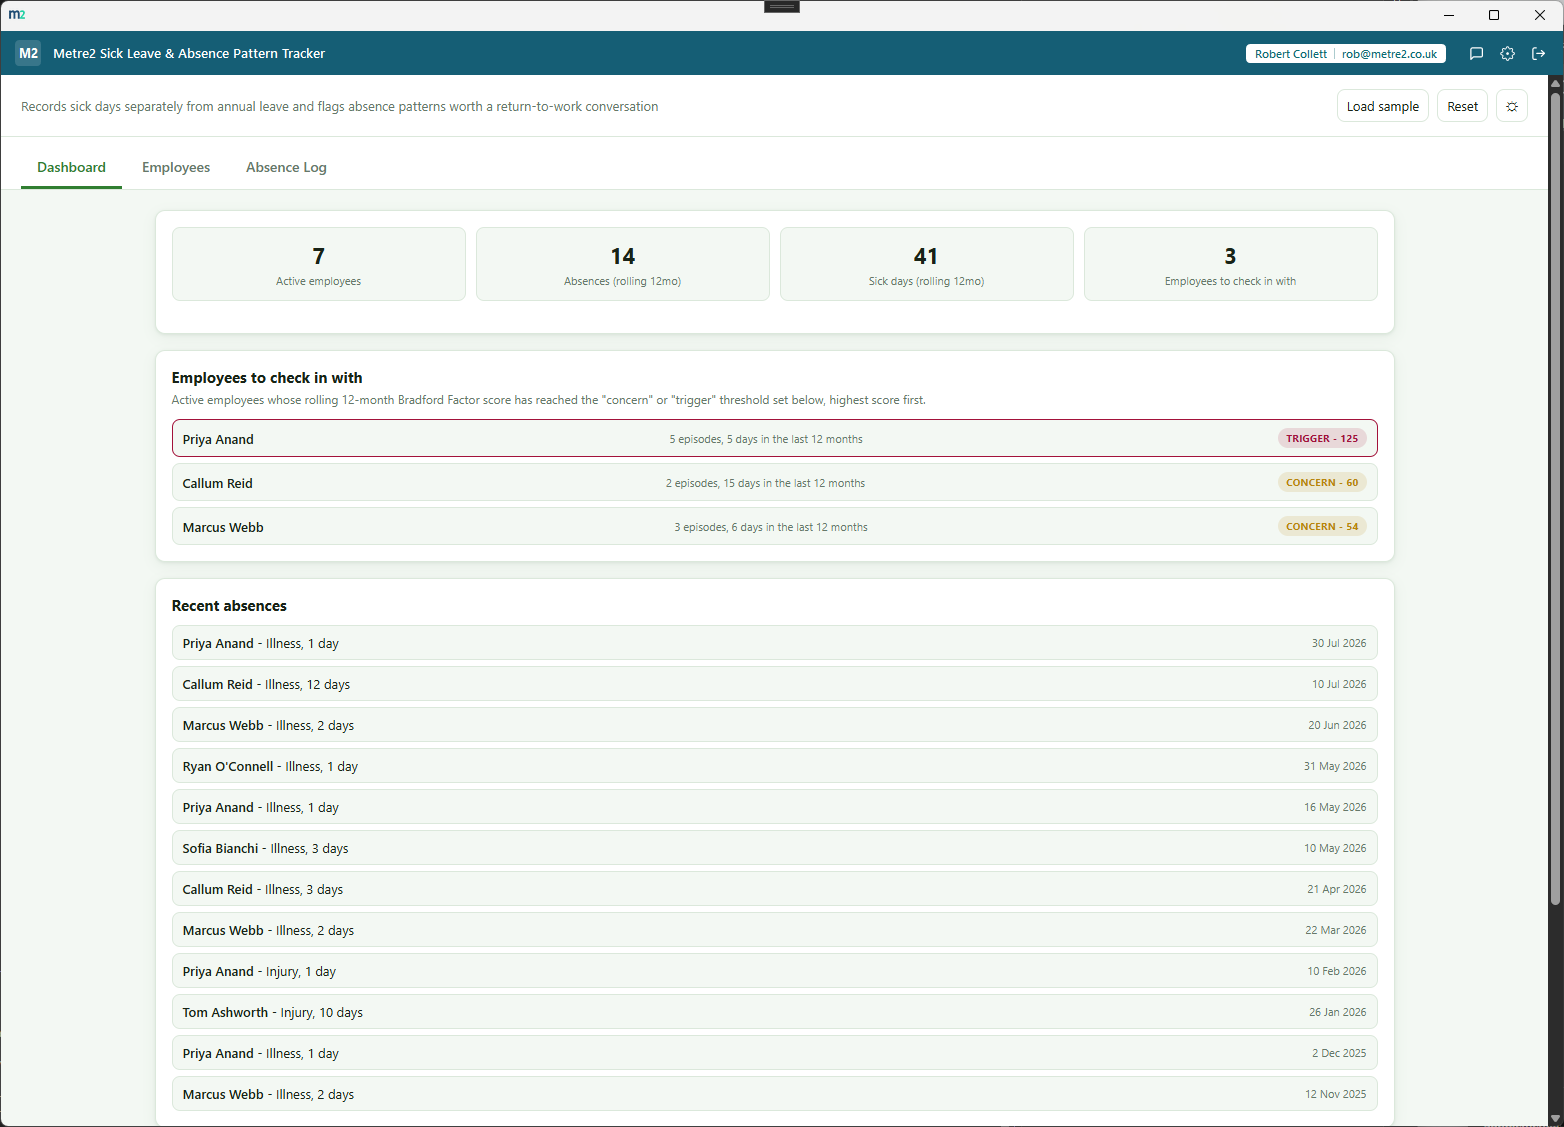Image resolution: width=1564 pixels, height=1127 pixels.
Task: Open Ryan O'Connell Illness, 1 day absence
Action: (775, 766)
